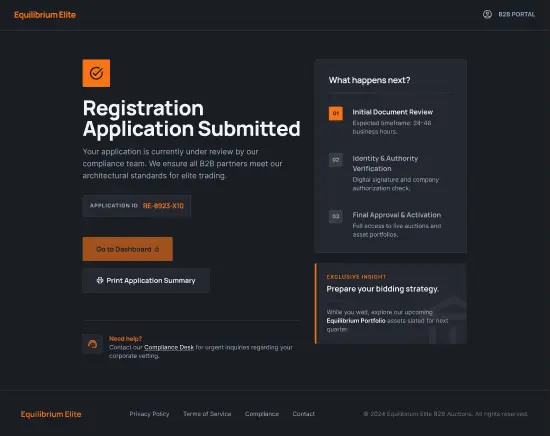Select the application ID RE-8923-X10

point(163,206)
